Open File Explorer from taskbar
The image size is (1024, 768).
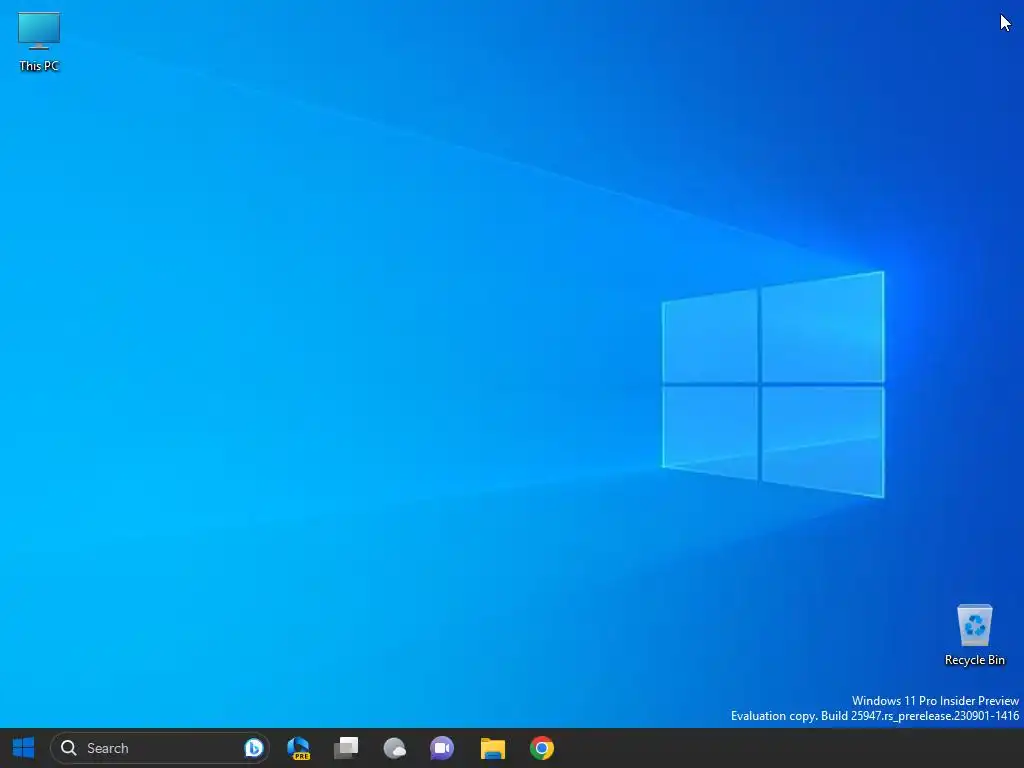[493, 748]
